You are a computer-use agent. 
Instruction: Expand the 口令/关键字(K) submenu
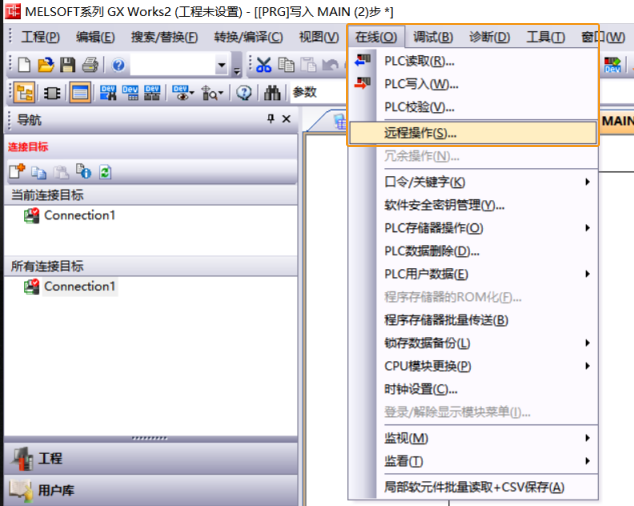click(x=473, y=182)
